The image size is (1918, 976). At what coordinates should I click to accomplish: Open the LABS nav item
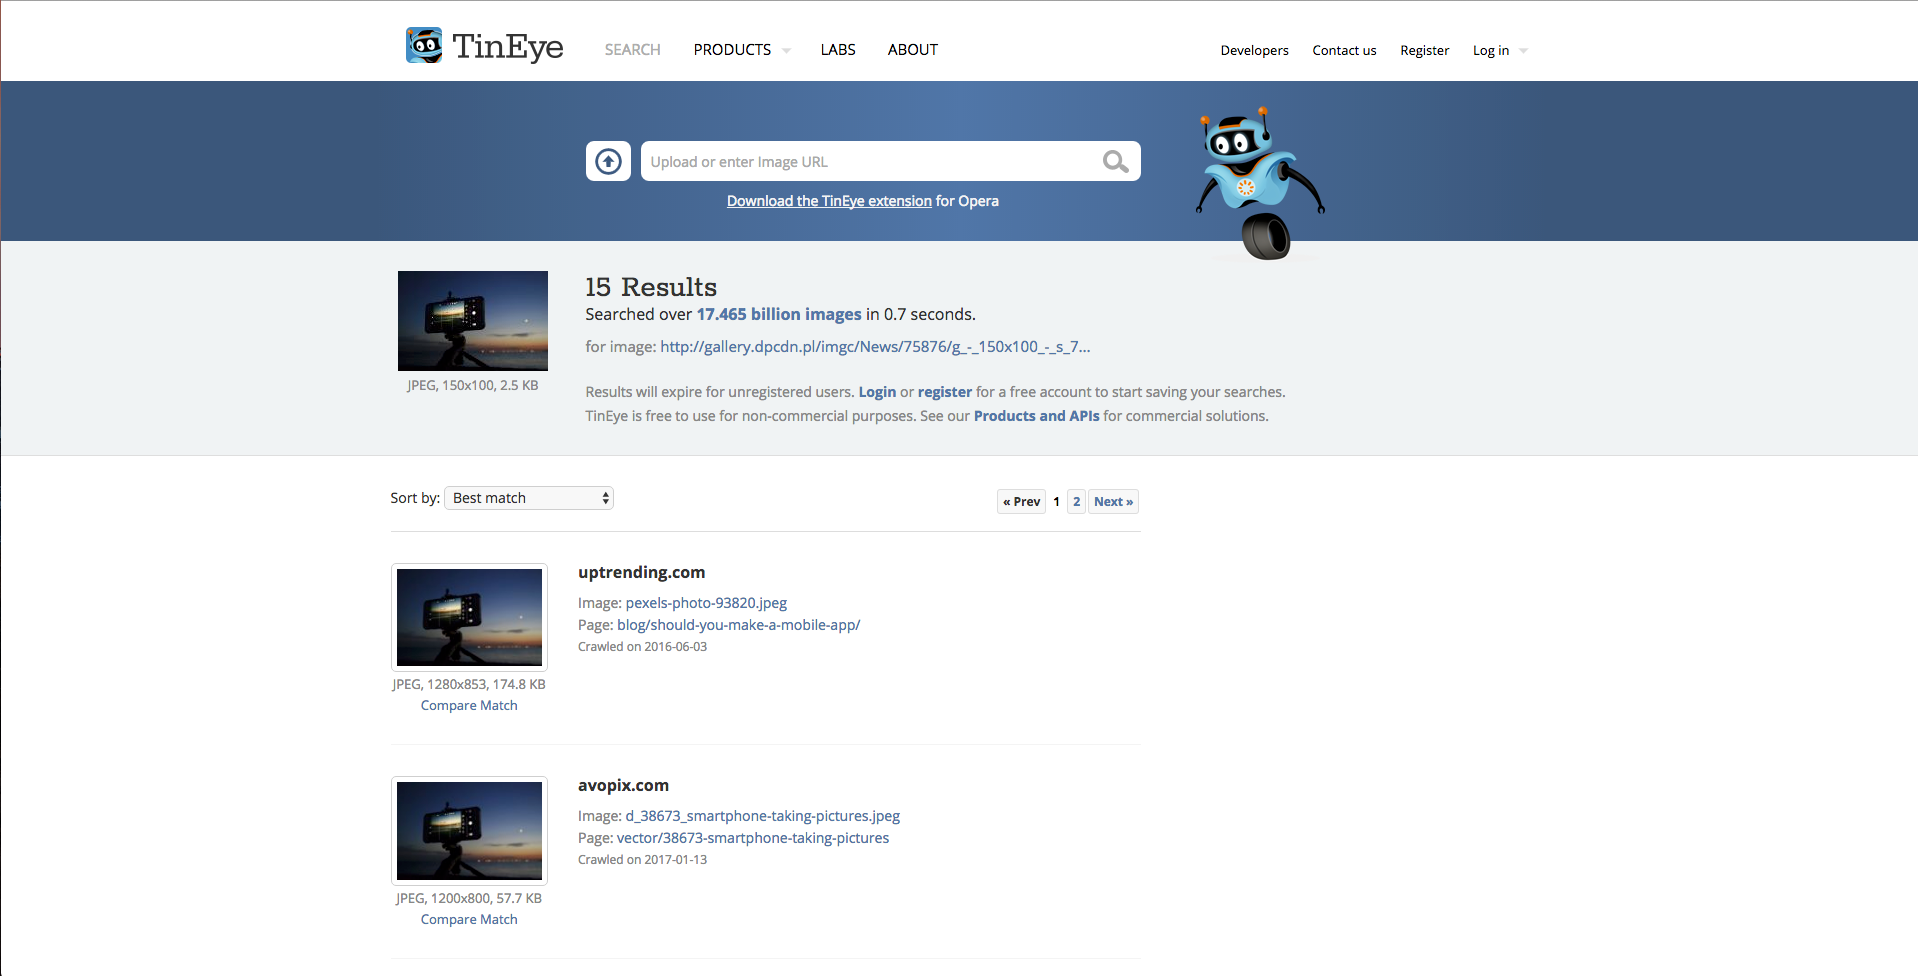838,50
